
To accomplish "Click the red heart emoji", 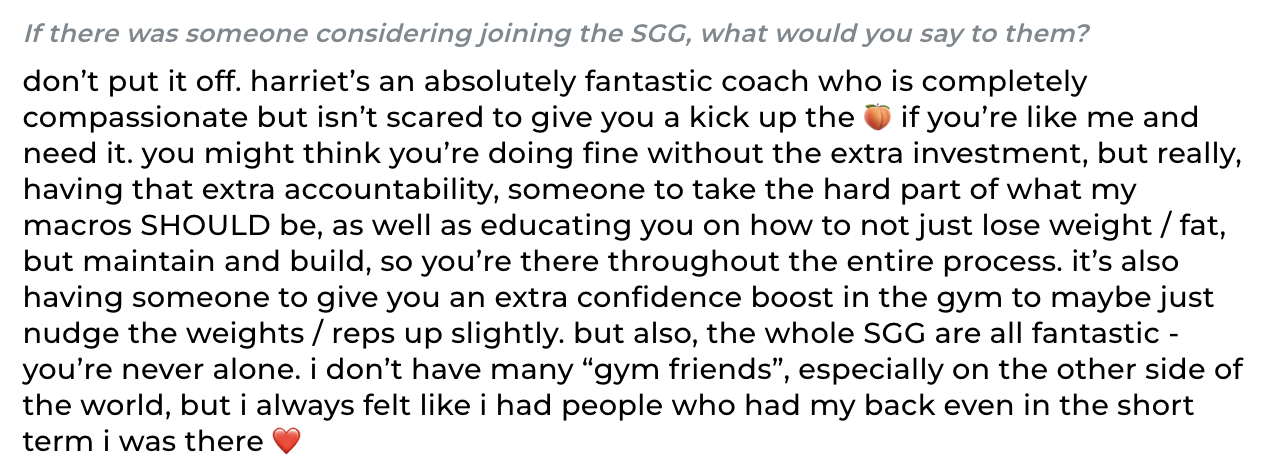I will click(286, 441).
